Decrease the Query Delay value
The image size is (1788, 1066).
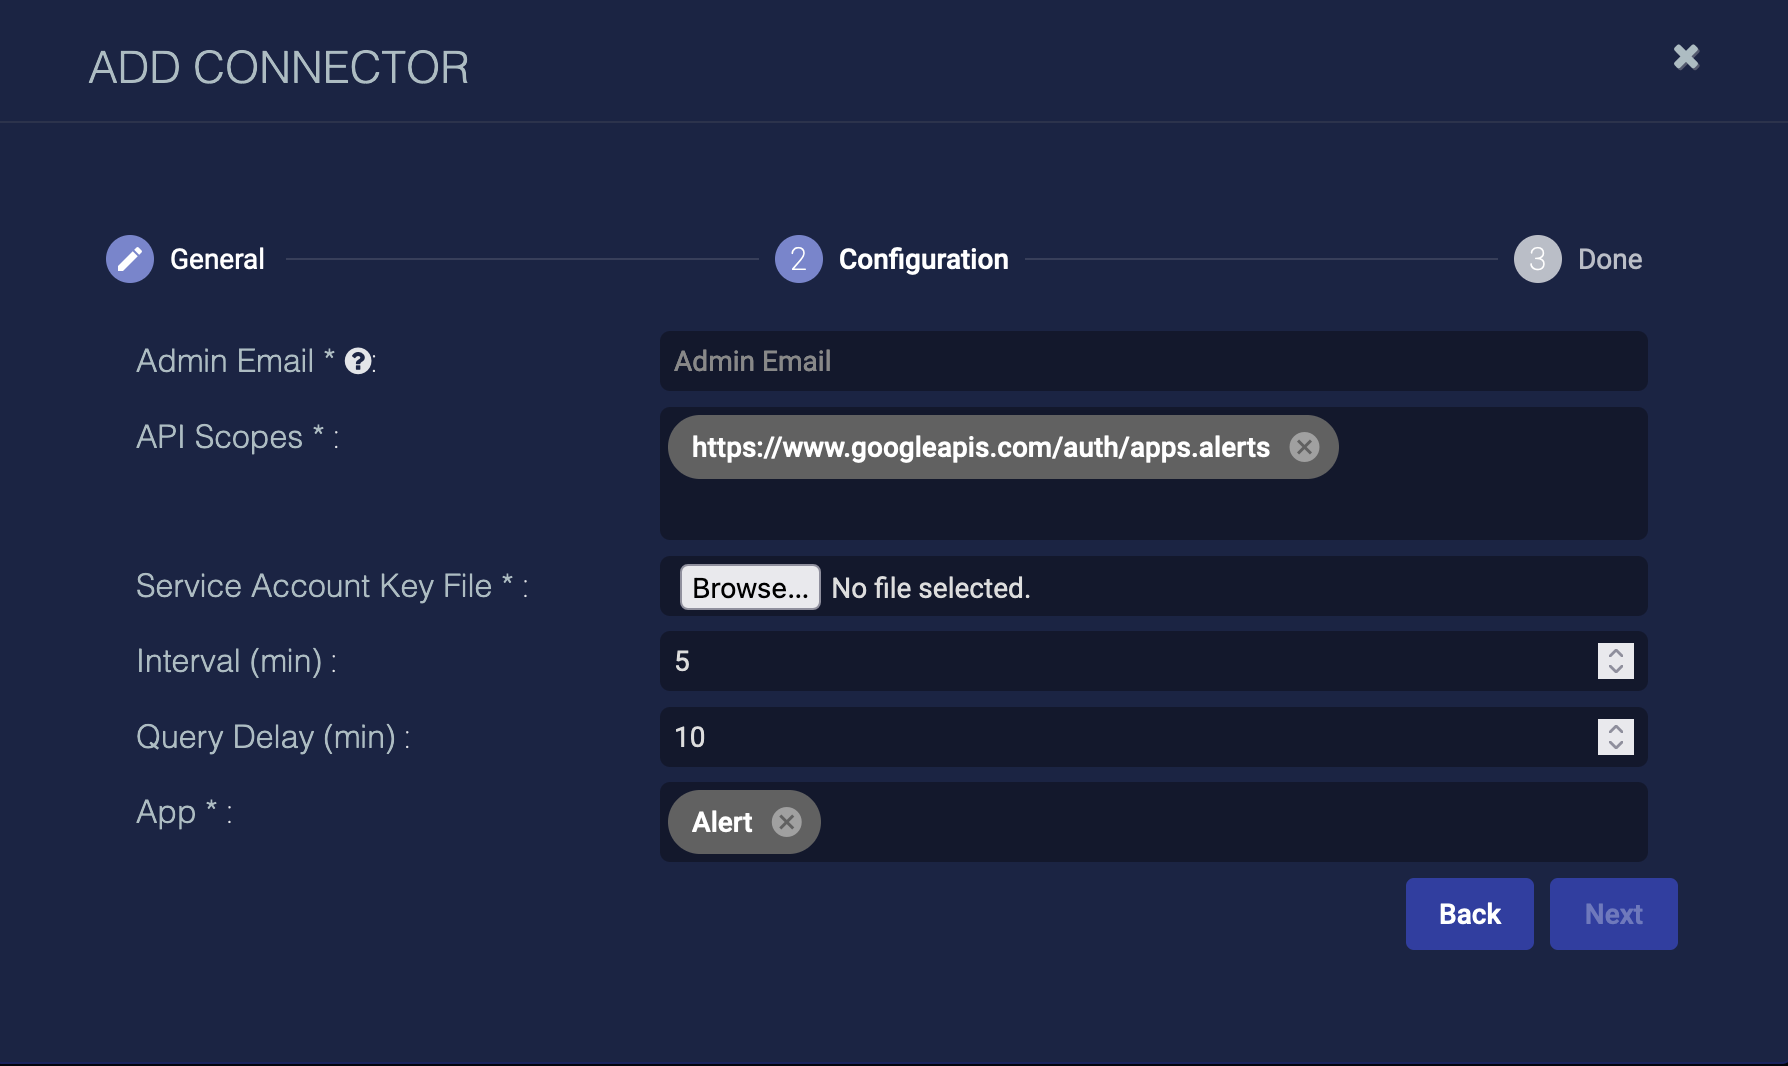point(1616,745)
